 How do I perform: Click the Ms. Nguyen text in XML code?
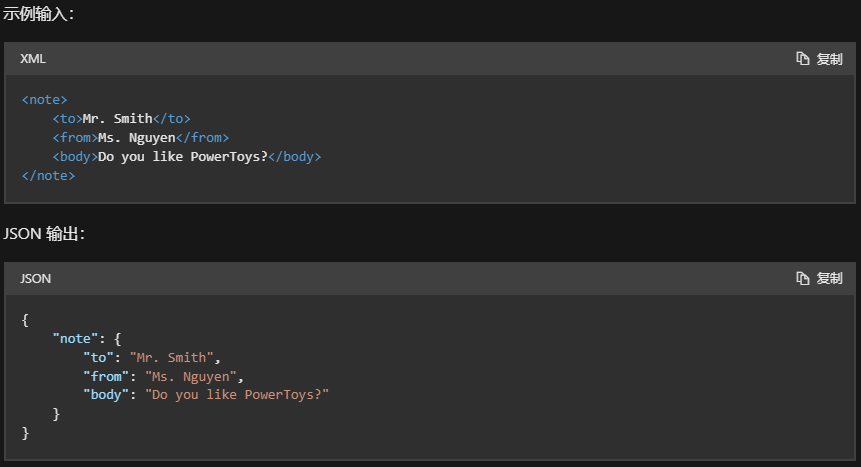(136, 138)
